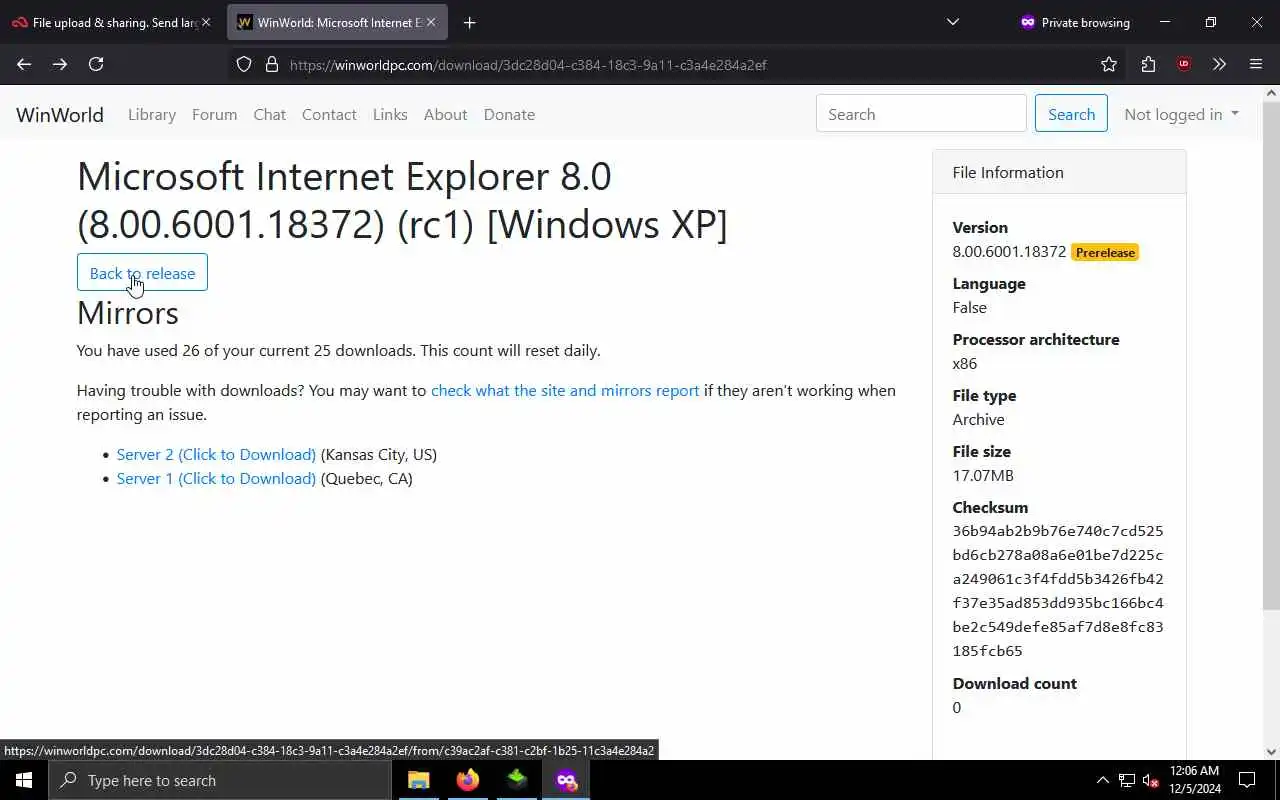The height and width of the screenshot is (800, 1280).
Task: Open the check site and mirrors report link
Action: (565, 390)
